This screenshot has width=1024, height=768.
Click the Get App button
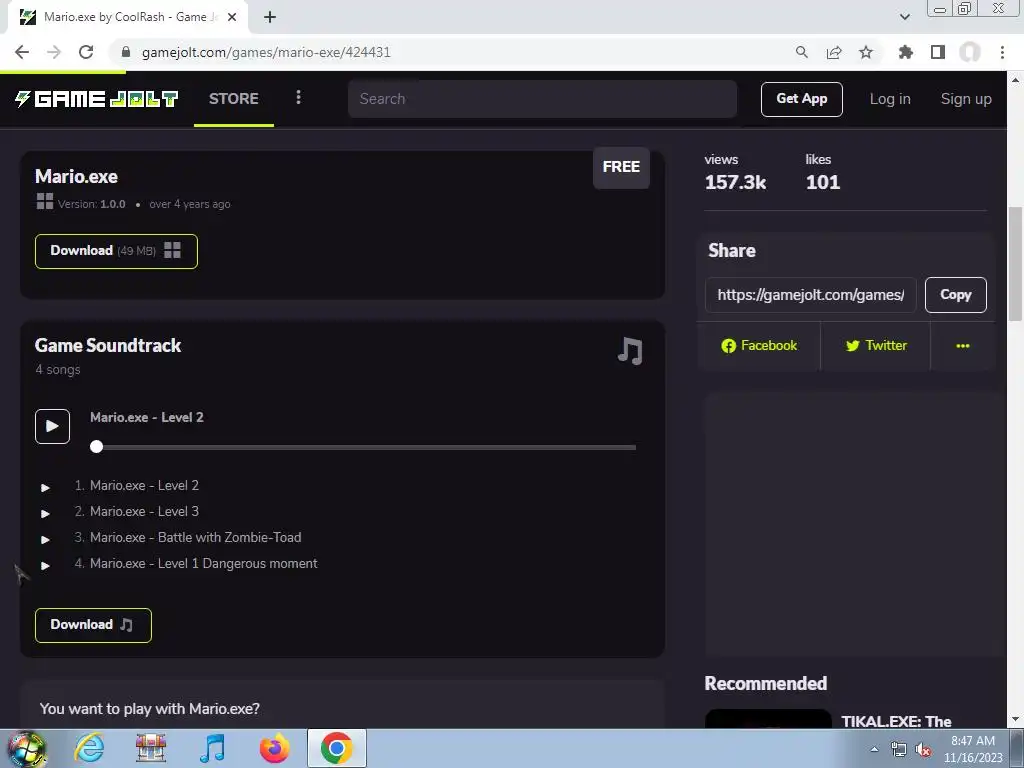tap(801, 99)
